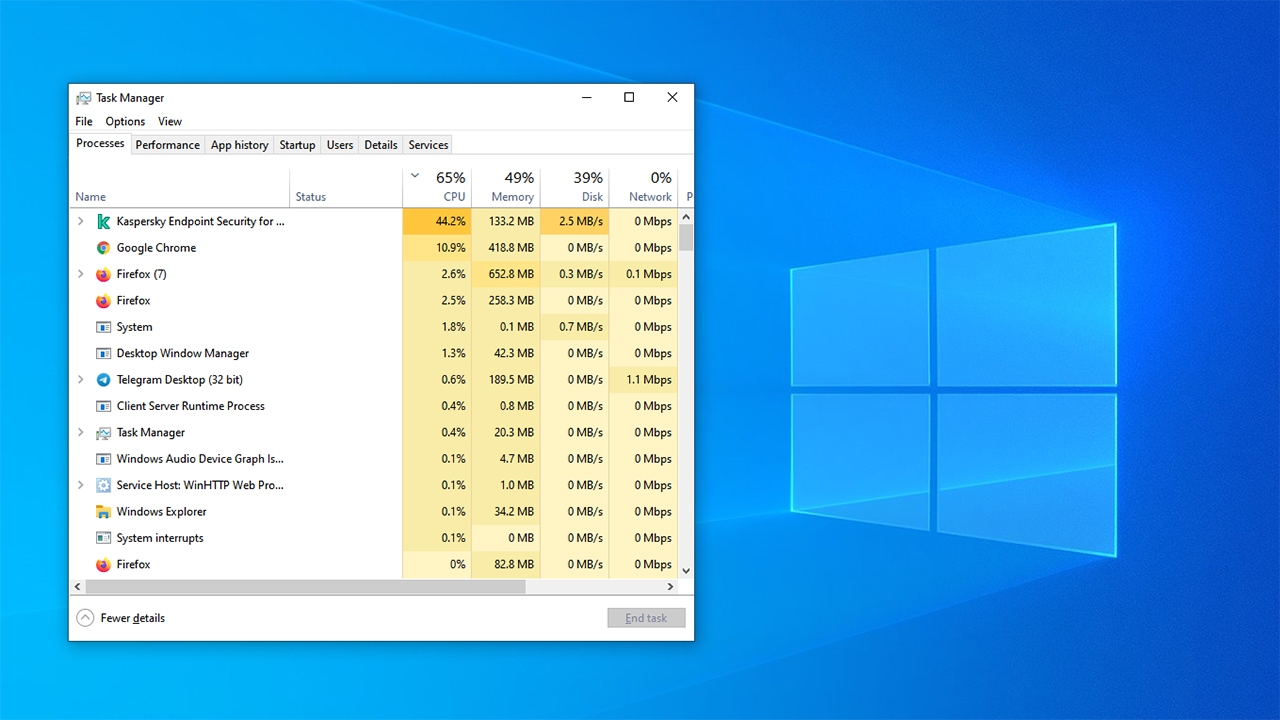Screen dimensions: 1280x720
Task: Click the 0.7 MB/s disk value for System
Action: click(581, 327)
